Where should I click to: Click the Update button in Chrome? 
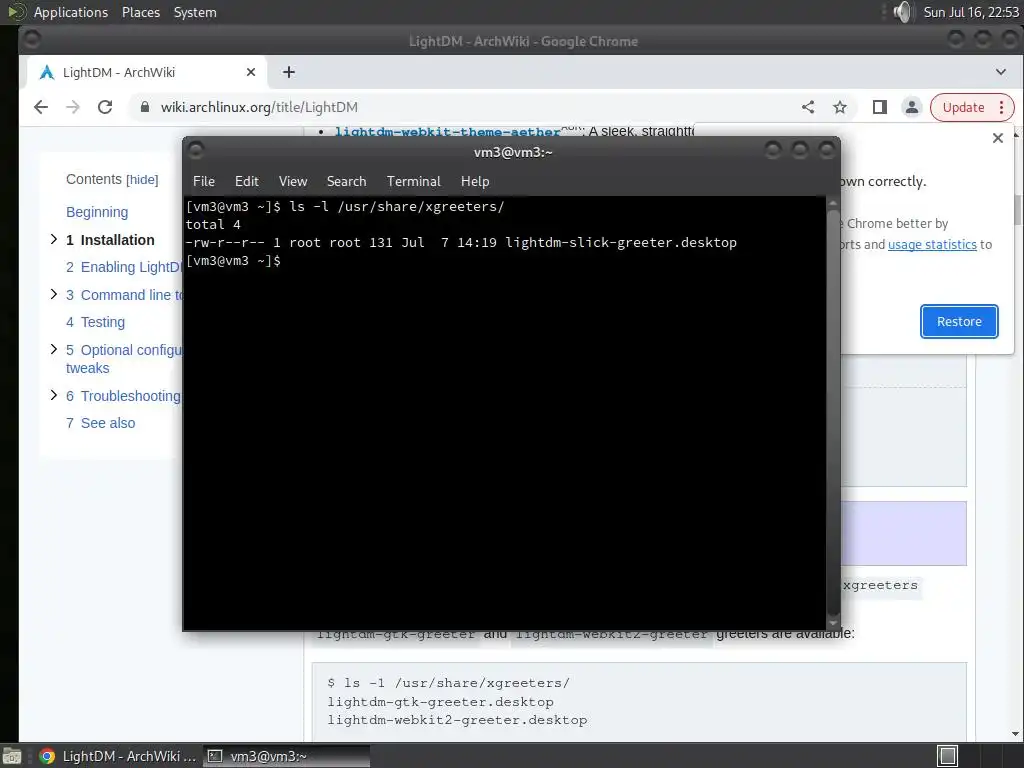point(963,107)
